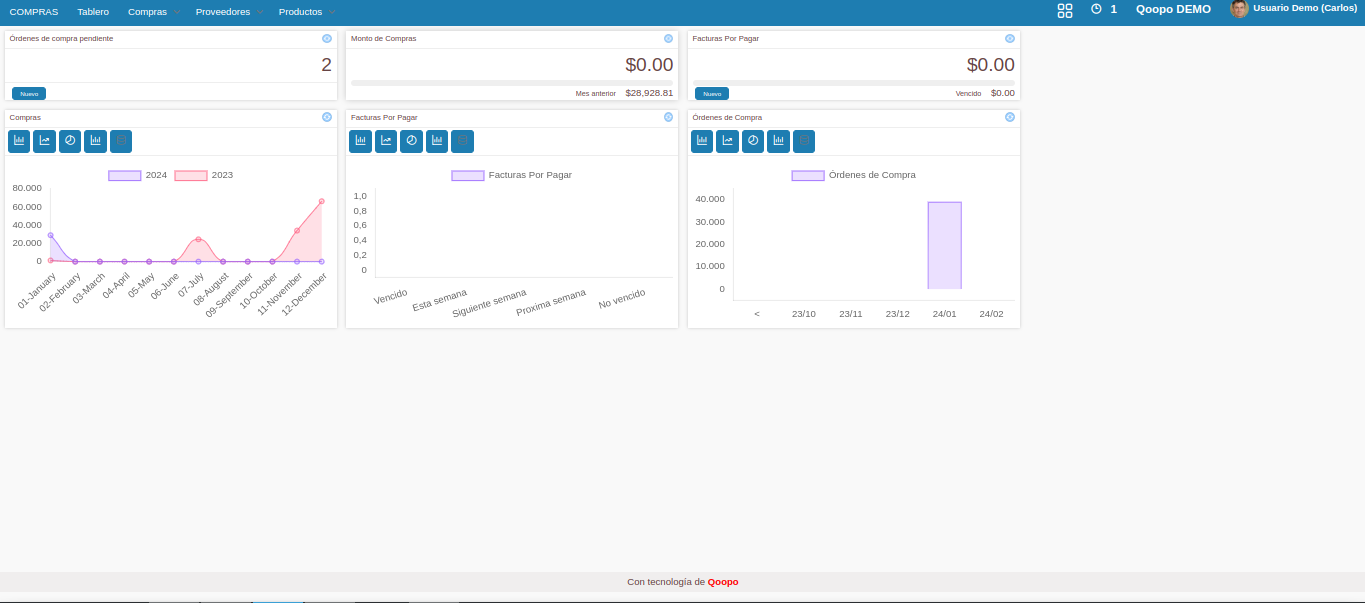The width and height of the screenshot is (1365, 603).
Task: Select bar chart icon in Facturas Por Pagar
Action: [x=360, y=141]
